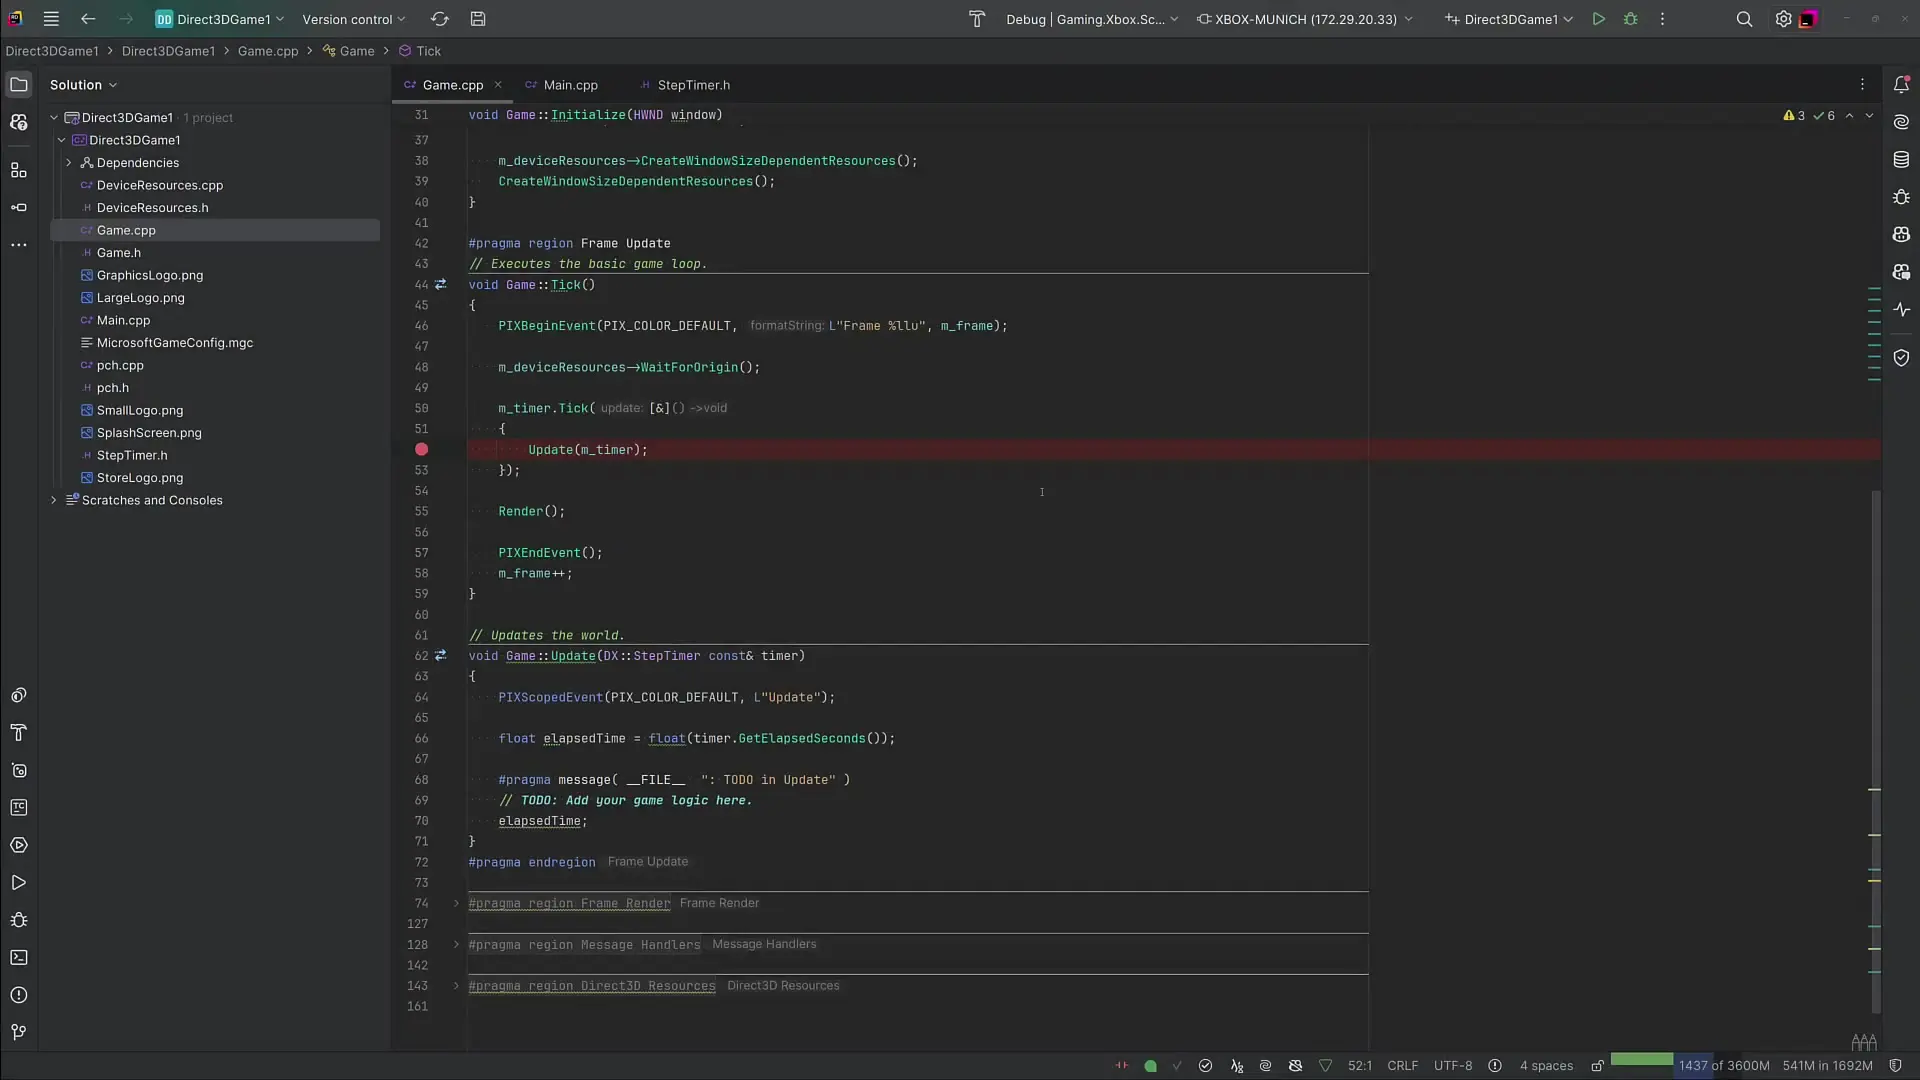
Task: Expand the folded Frame Render region
Action: tap(456, 904)
